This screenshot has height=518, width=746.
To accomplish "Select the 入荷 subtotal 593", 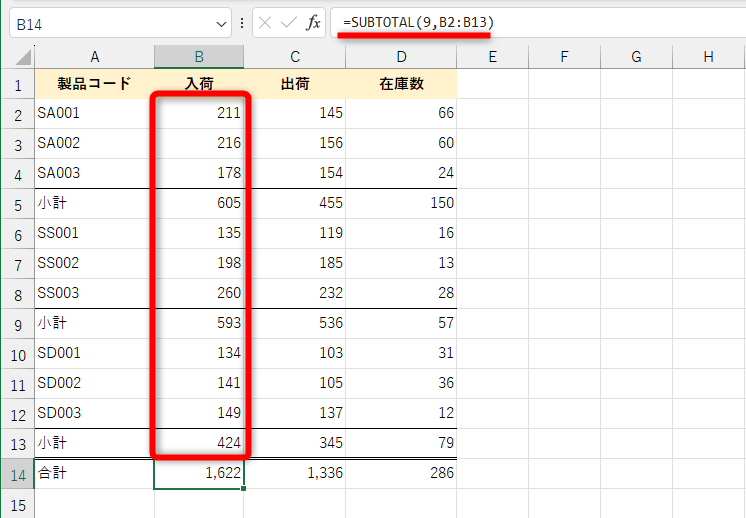I will pos(199,323).
